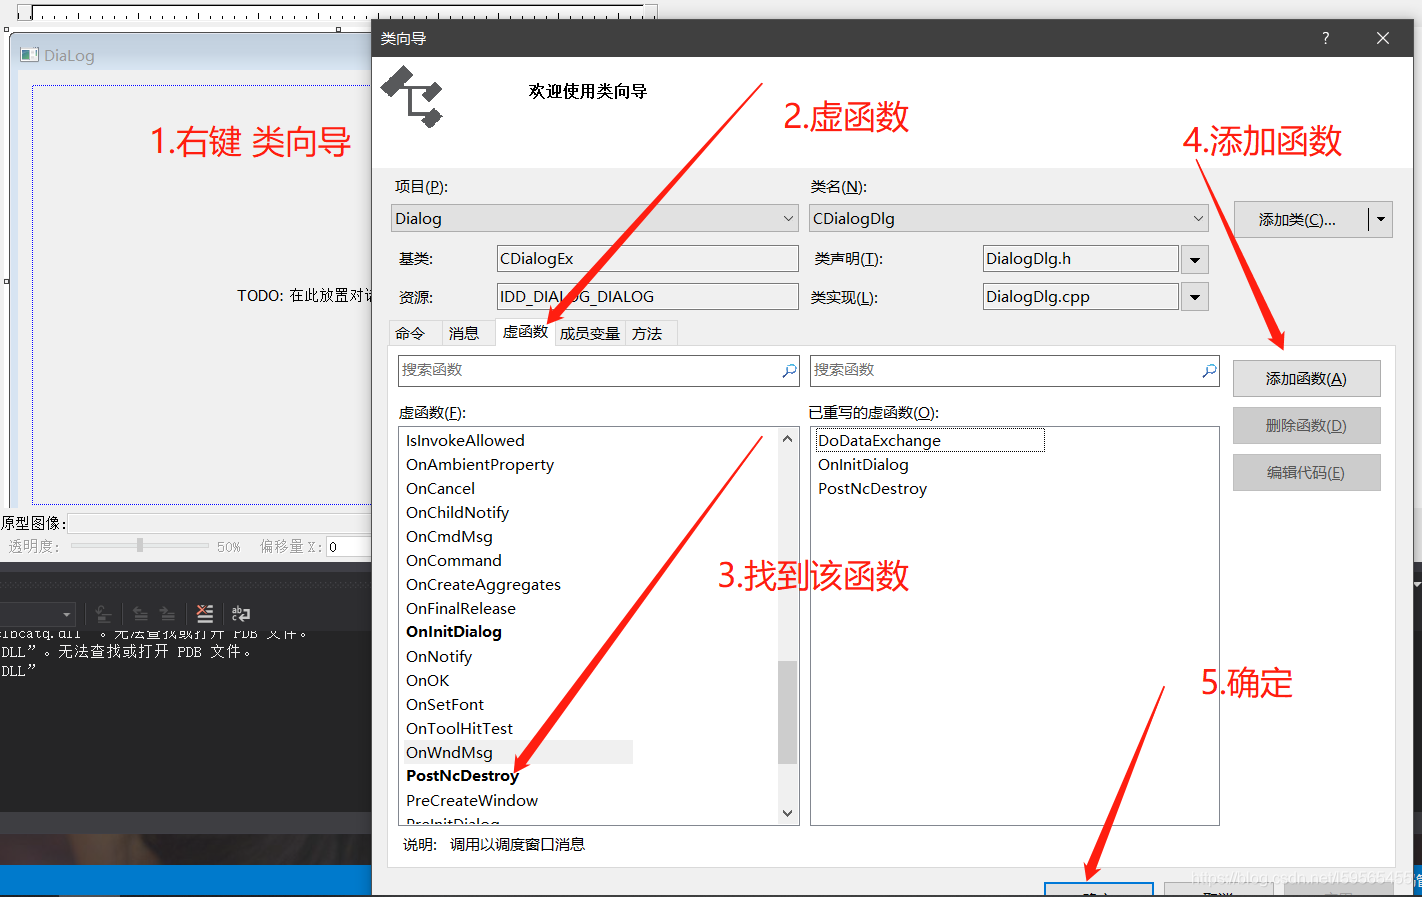Image resolution: width=1422 pixels, height=897 pixels.
Task: Click the virtual functions list scrollbar thumb
Action: click(787, 712)
